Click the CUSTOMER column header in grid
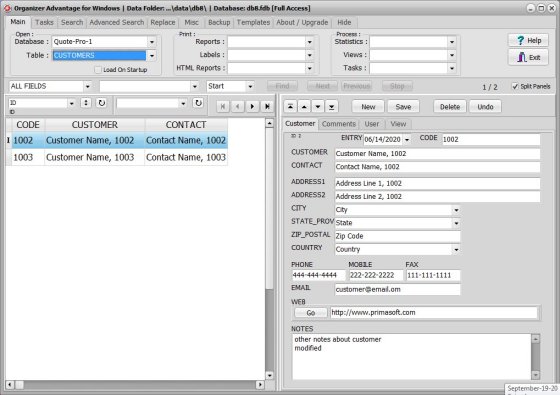The height and width of the screenshot is (395, 560). coord(95,125)
